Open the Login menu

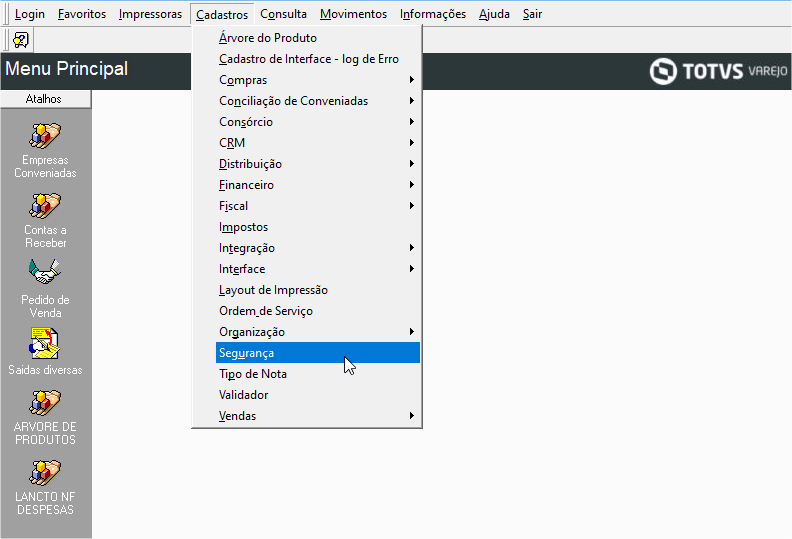tap(30, 14)
